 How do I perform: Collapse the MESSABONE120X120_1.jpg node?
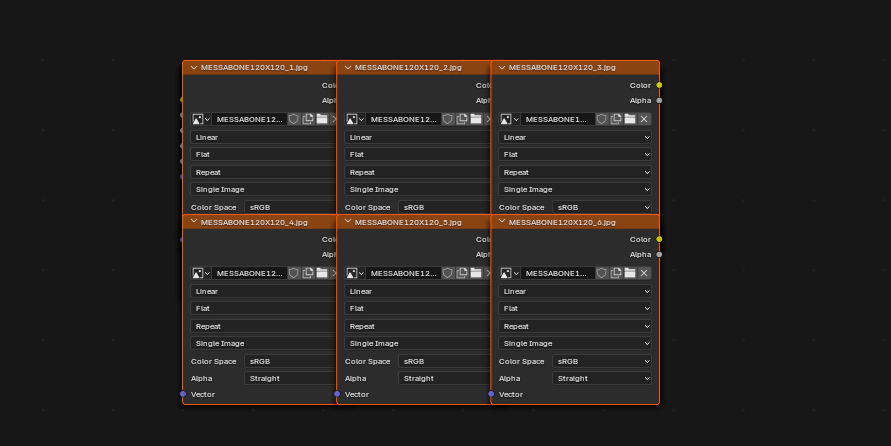click(194, 68)
